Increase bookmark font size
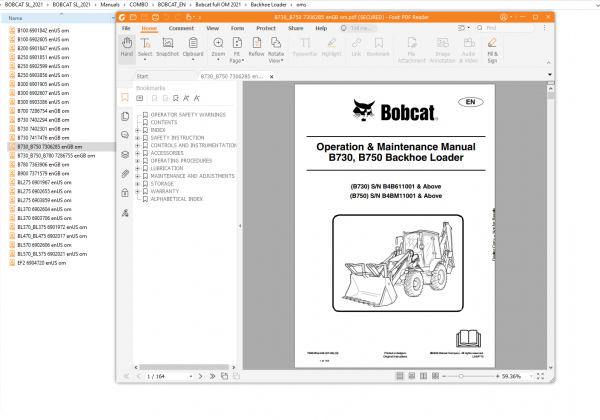Screen dimensions: 600x420 186,98
